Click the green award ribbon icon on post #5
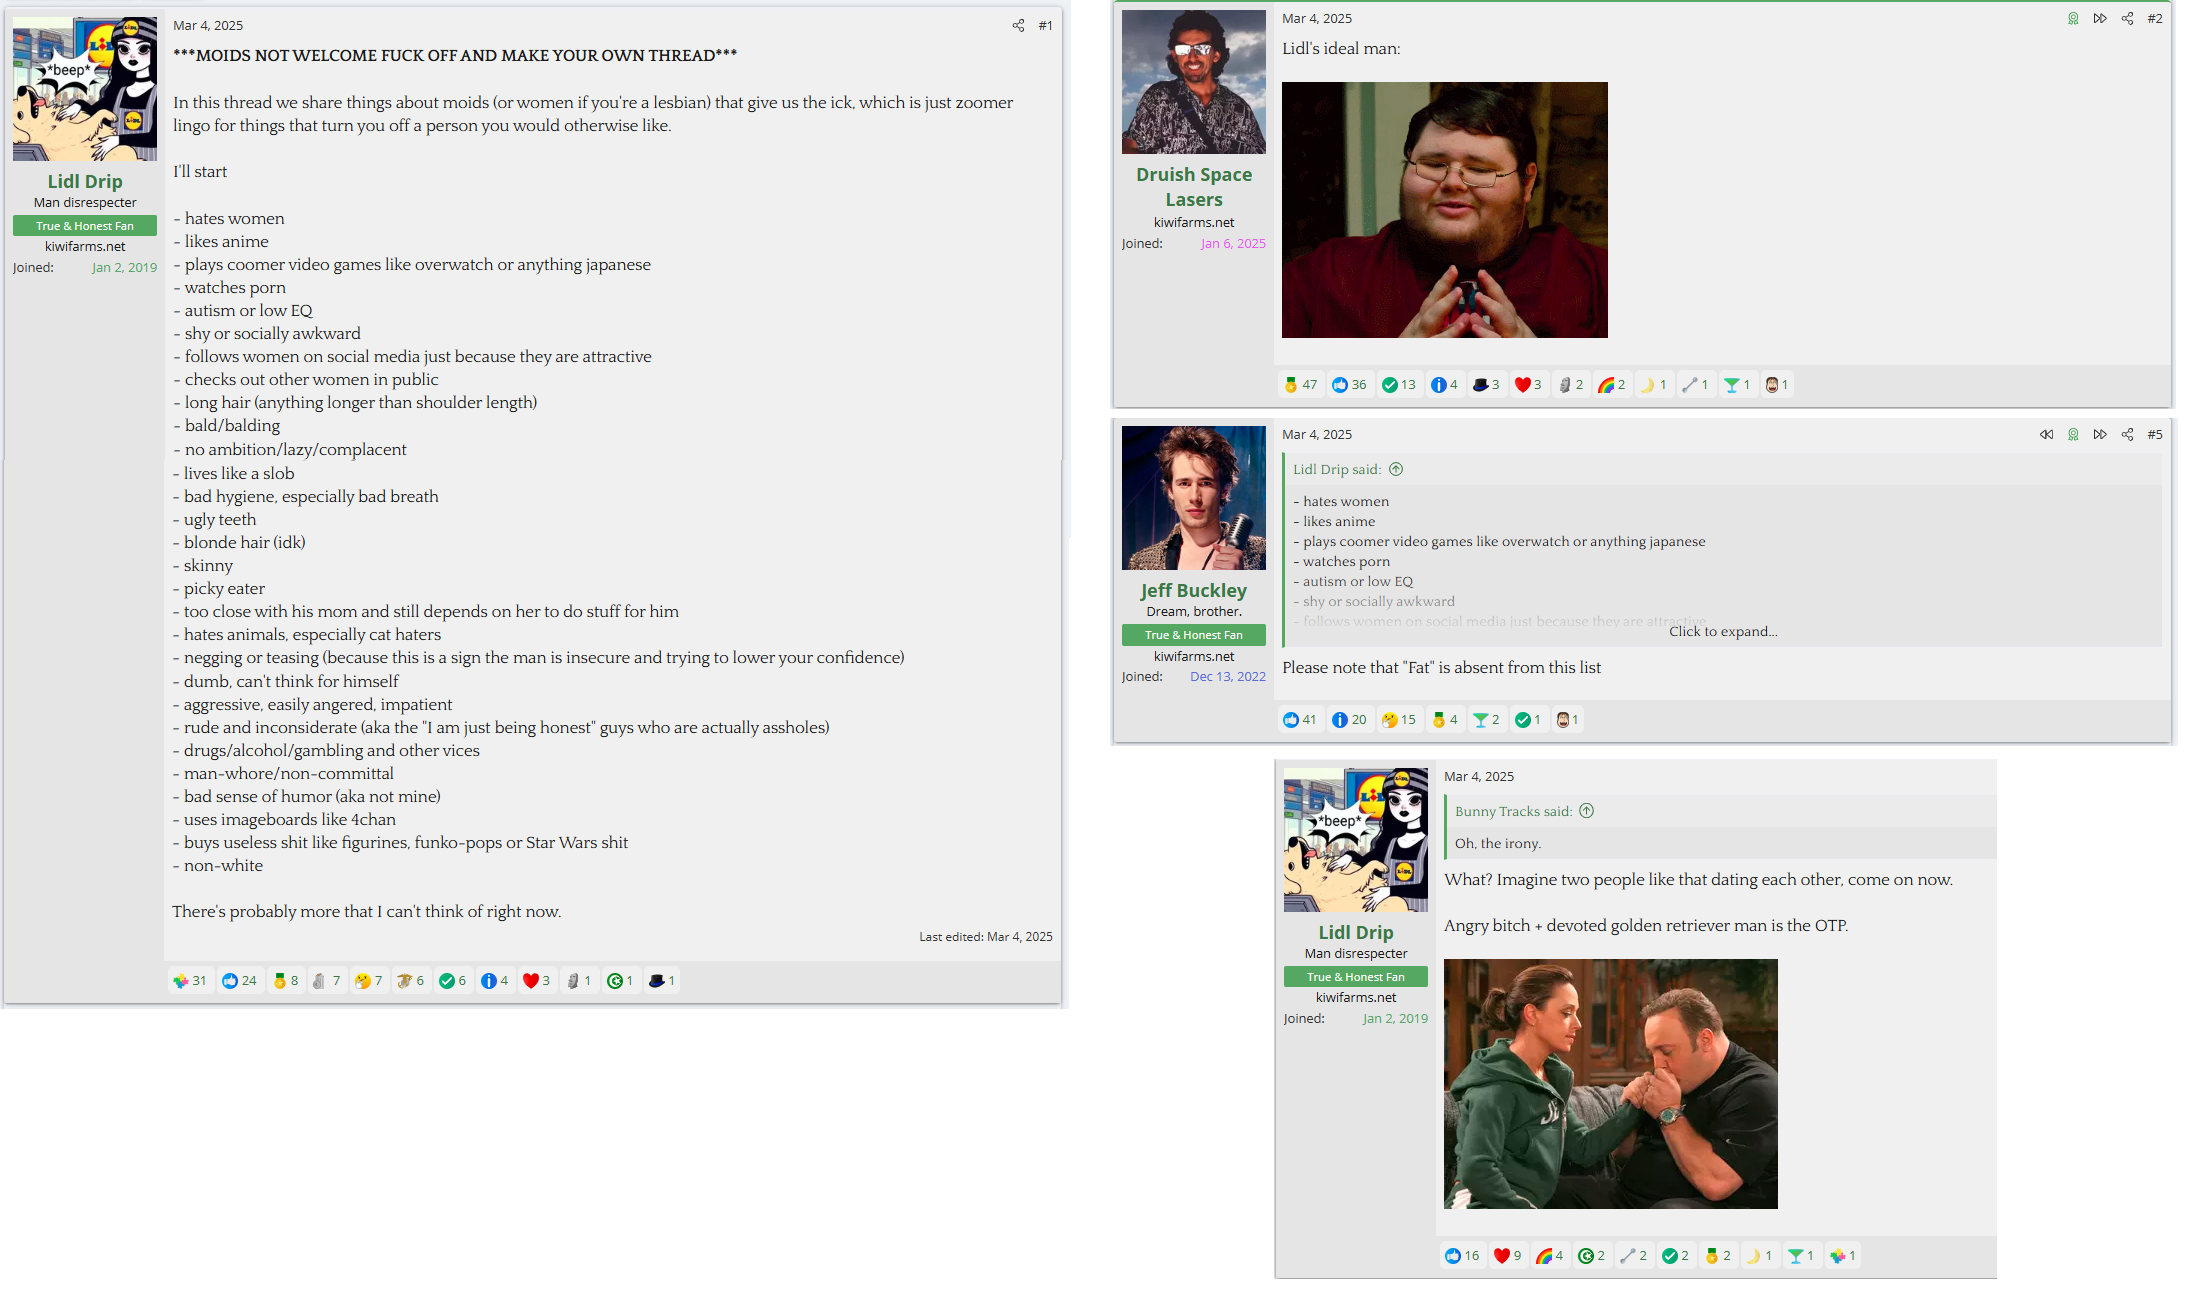Image resolution: width=2196 pixels, height=1300 pixels. tap(2073, 435)
